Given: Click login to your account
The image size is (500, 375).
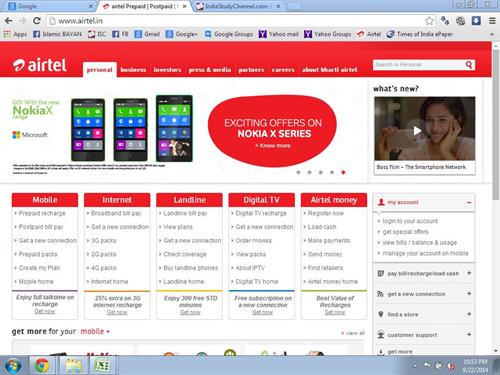Looking at the screenshot, I should tap(410, 221).
